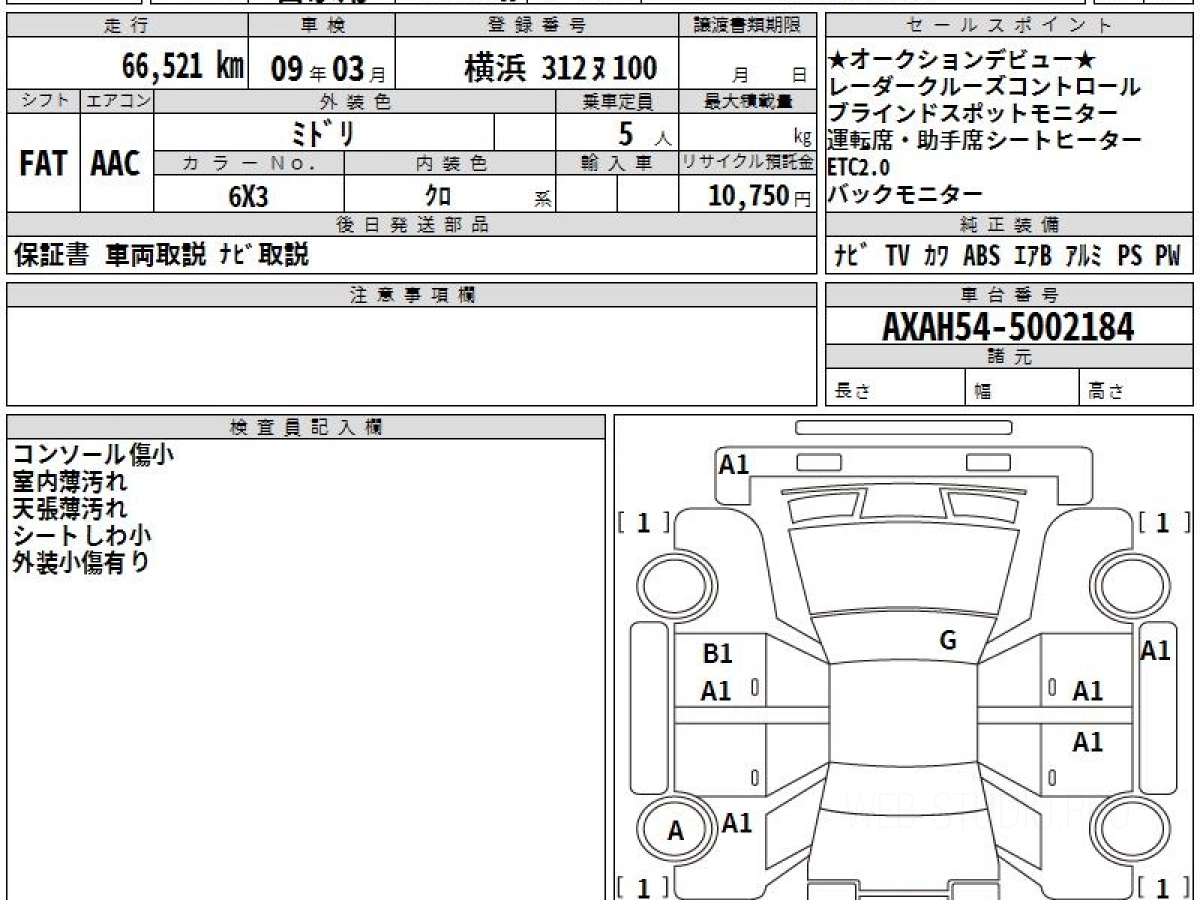Click the セールスポイント header

[1008, 26]
